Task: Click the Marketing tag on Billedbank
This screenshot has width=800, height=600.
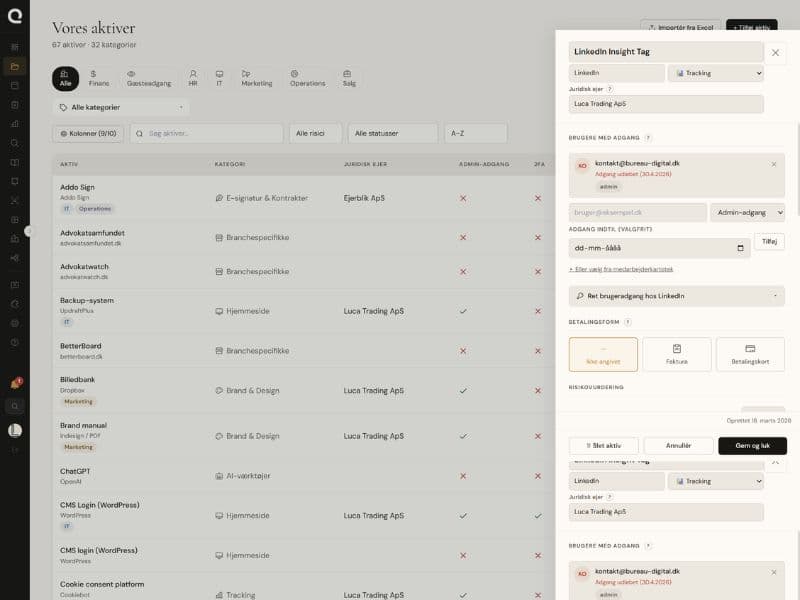Action: pyautogui.click(x=79, y=402)
